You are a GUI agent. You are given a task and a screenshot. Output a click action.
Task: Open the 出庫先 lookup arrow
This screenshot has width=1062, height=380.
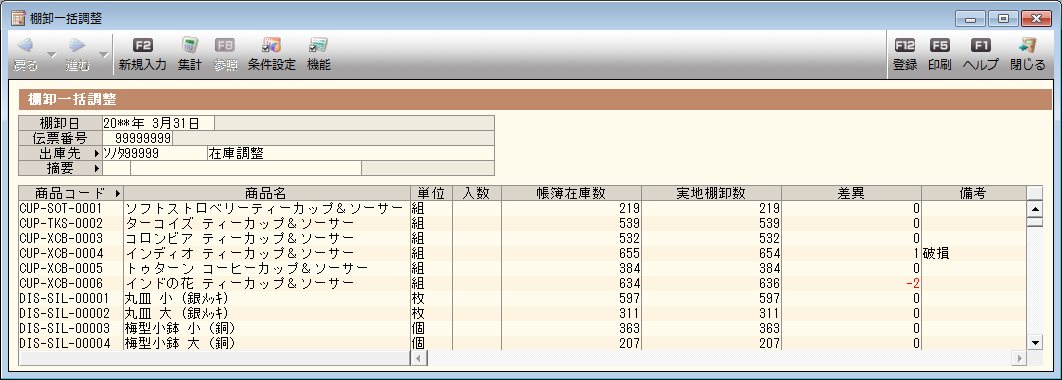pyautogui.click(x=97, y=154)
